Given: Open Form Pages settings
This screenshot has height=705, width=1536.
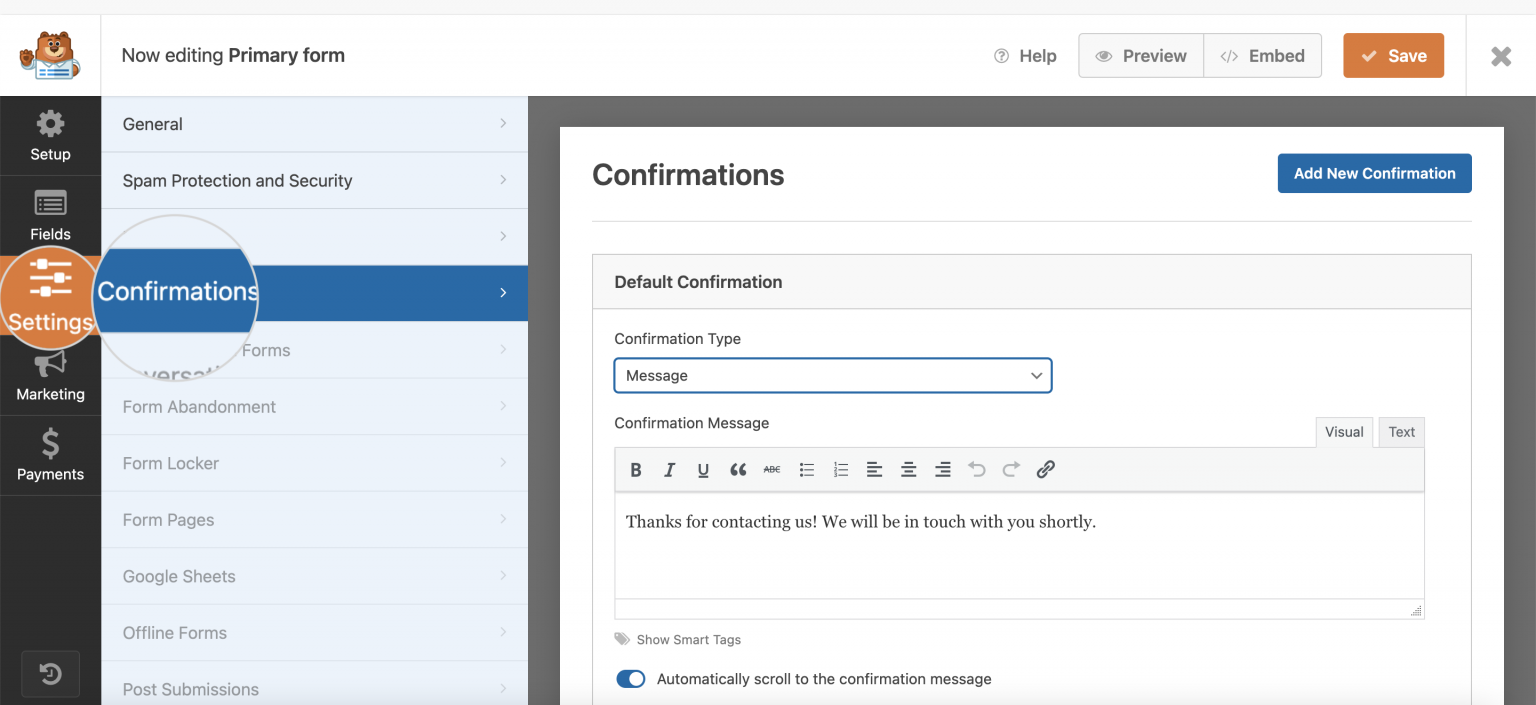Looking at the screenshot, I should tap(315, 520).
